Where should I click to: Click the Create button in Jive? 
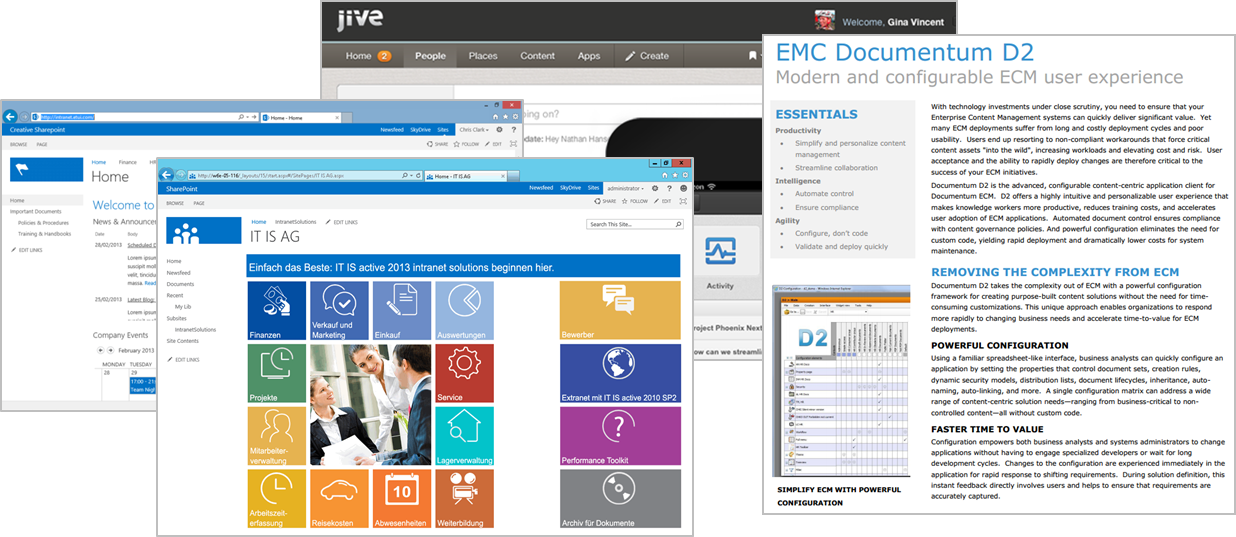click(647, 56)
